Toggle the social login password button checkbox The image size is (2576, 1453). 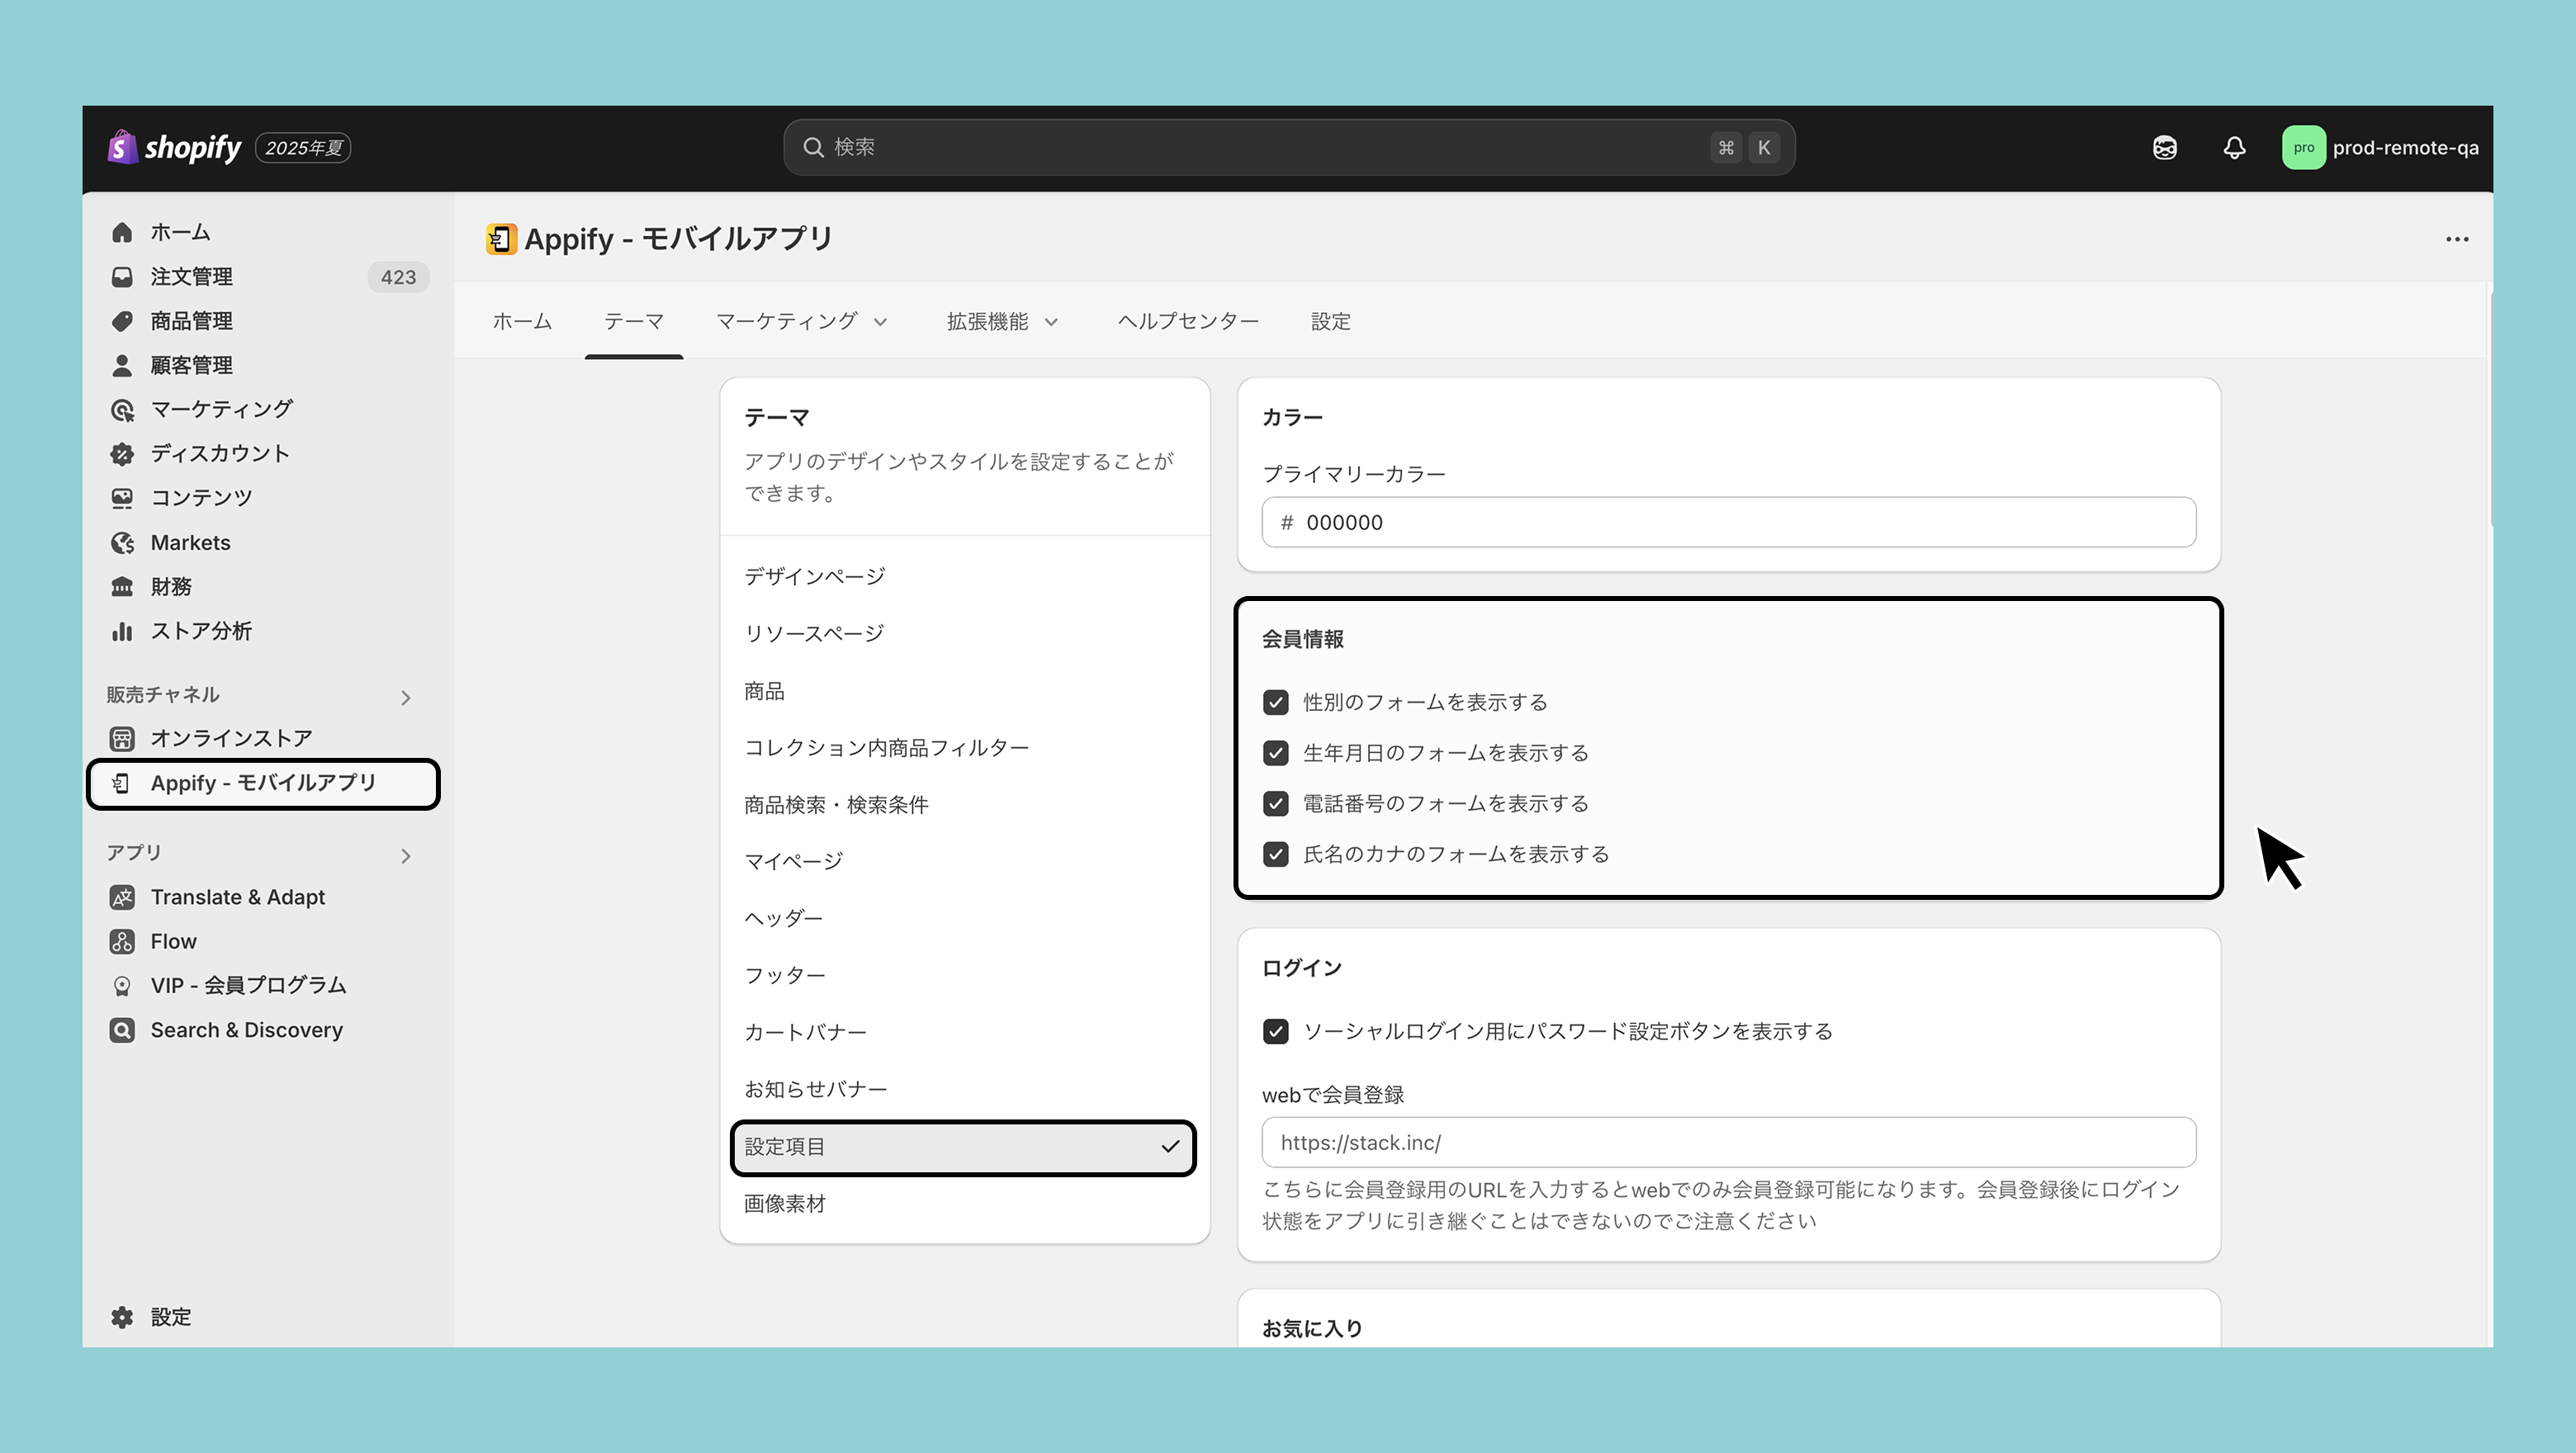(x=1275, y=1031)
